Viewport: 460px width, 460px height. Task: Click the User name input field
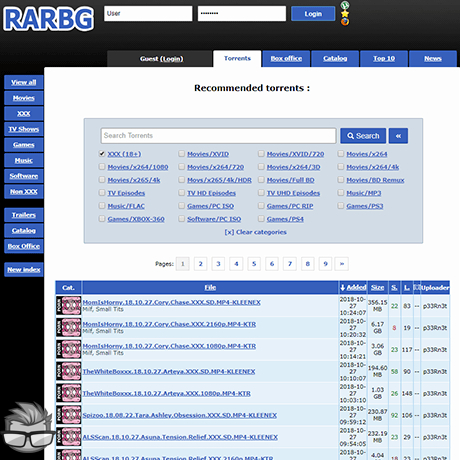click(x=148, y=14)
